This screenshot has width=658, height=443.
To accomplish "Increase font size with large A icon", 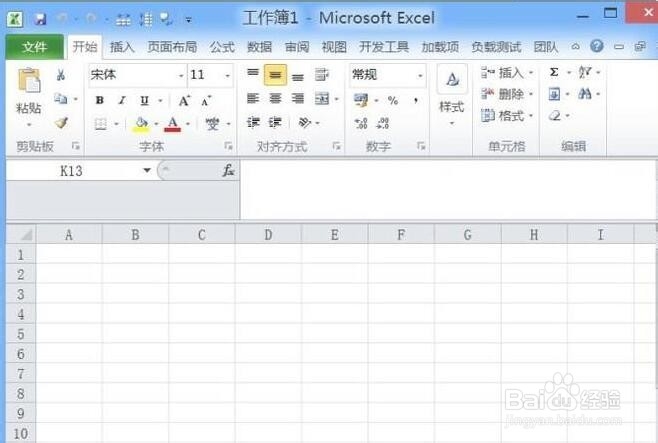I will (184, 101).
